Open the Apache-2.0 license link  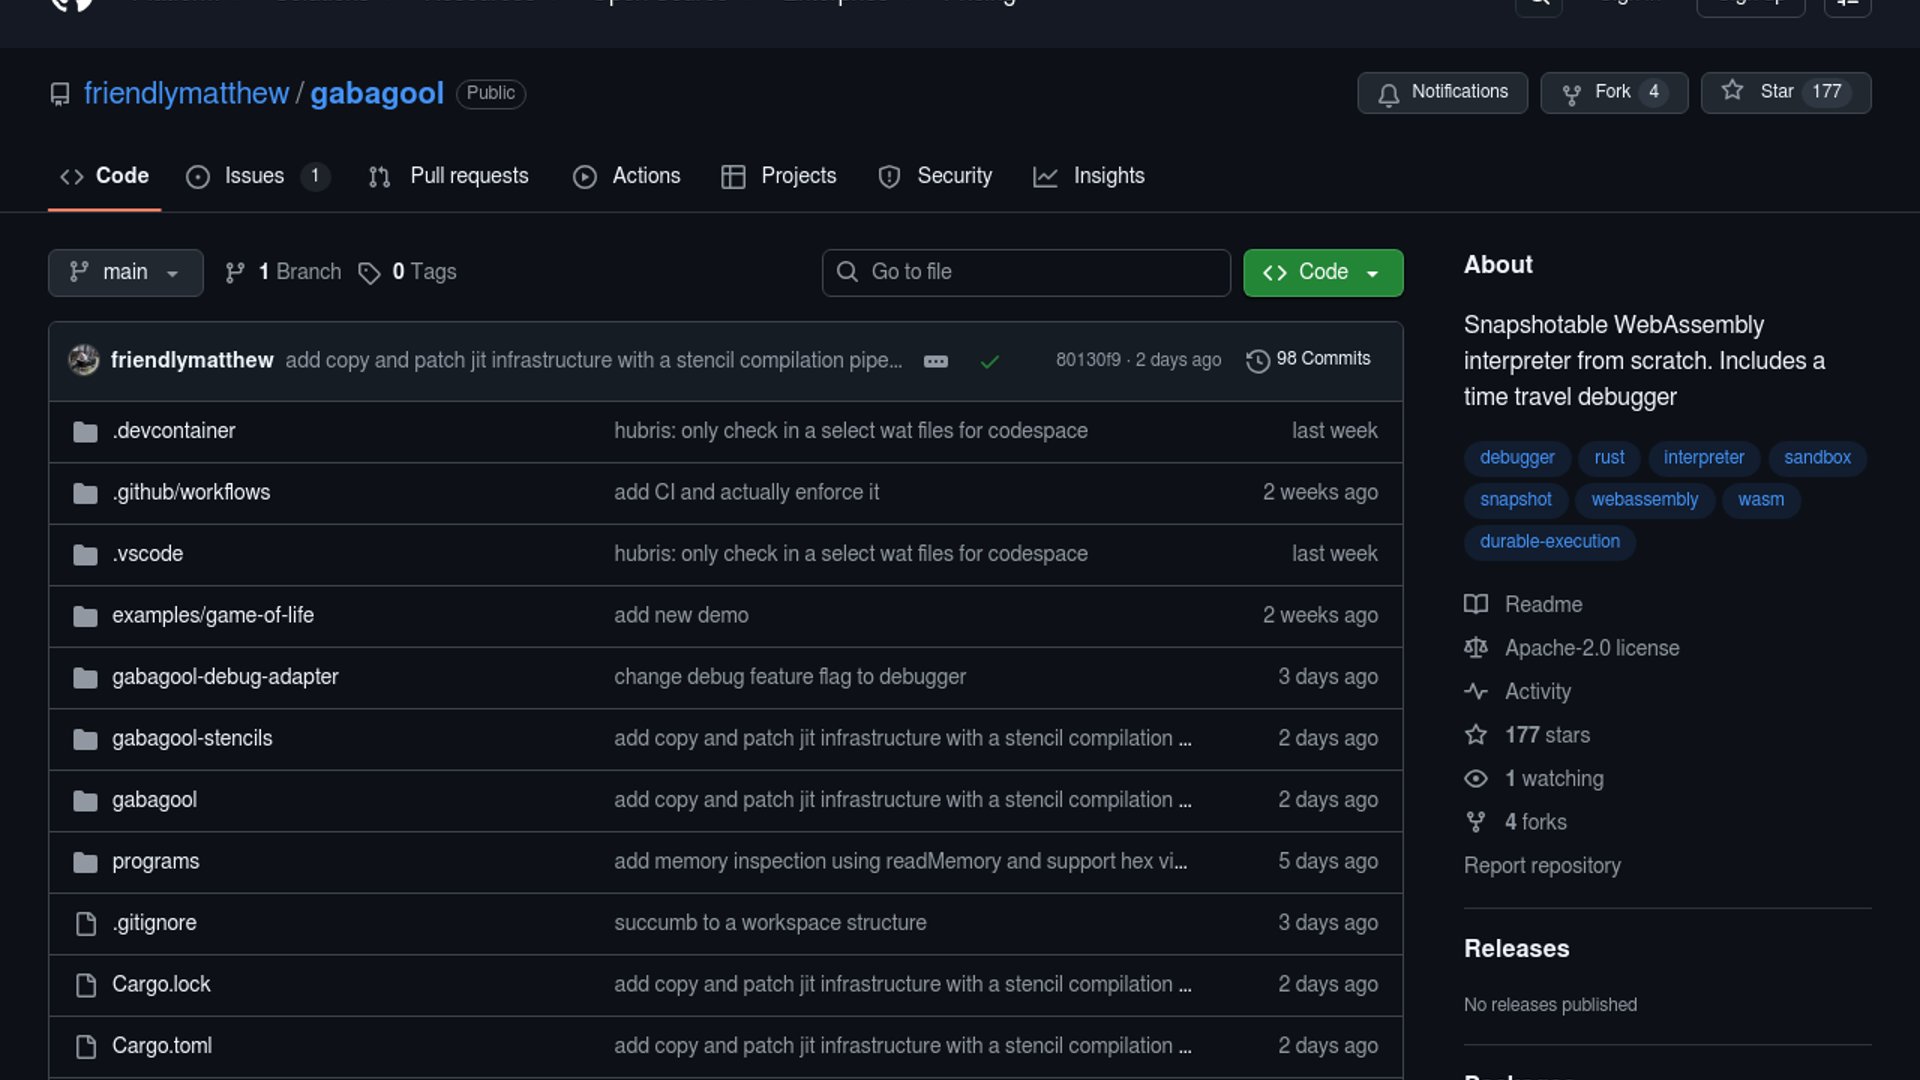pos(1591,648)
